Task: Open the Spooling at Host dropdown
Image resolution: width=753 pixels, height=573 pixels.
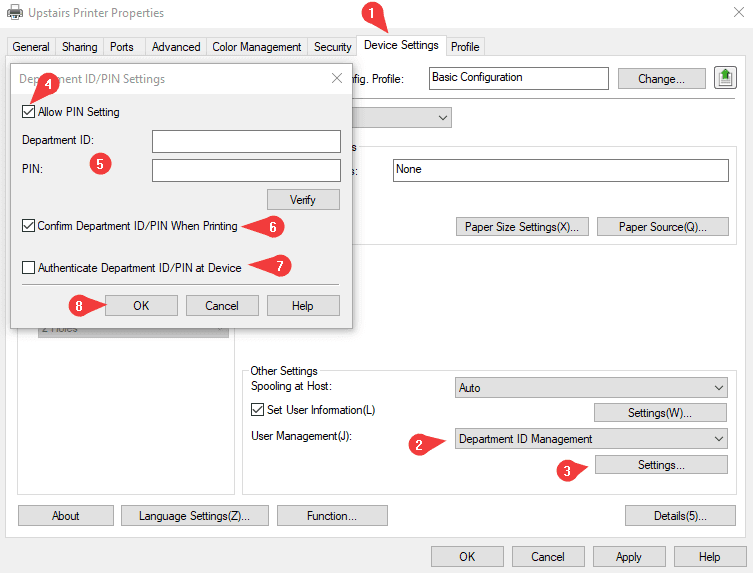Action: pyautogui.click(x=591, y=386)
